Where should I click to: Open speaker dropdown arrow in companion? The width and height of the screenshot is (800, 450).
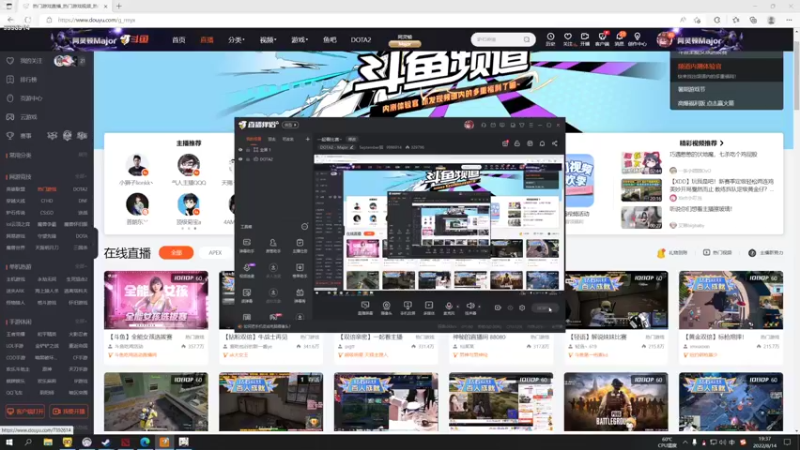[479, 307]
